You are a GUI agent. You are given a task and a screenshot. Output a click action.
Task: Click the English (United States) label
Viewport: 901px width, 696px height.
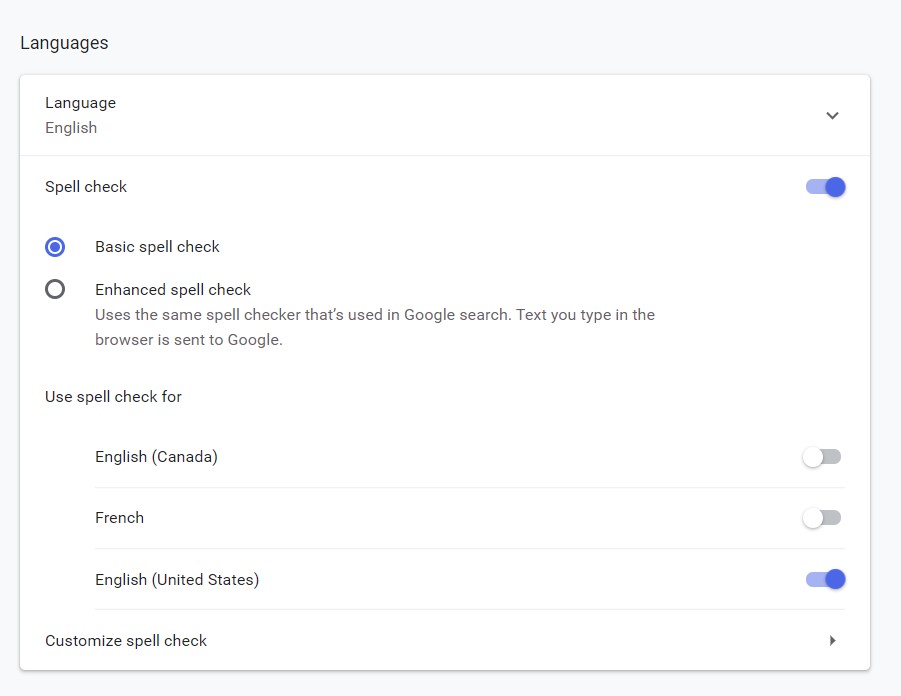pos(177,579)
